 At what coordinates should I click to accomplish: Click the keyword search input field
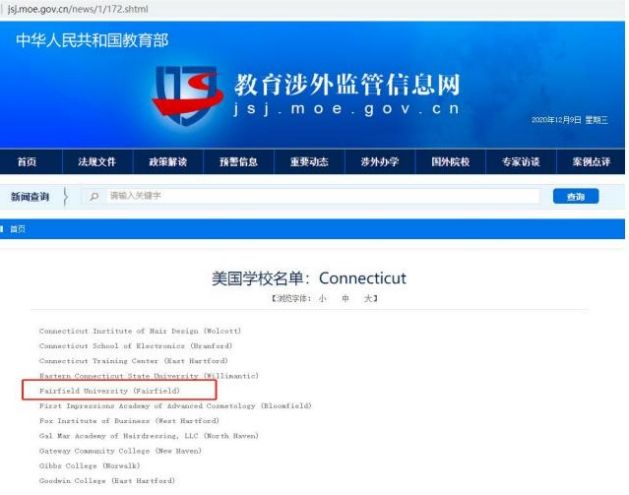point(323,196)
